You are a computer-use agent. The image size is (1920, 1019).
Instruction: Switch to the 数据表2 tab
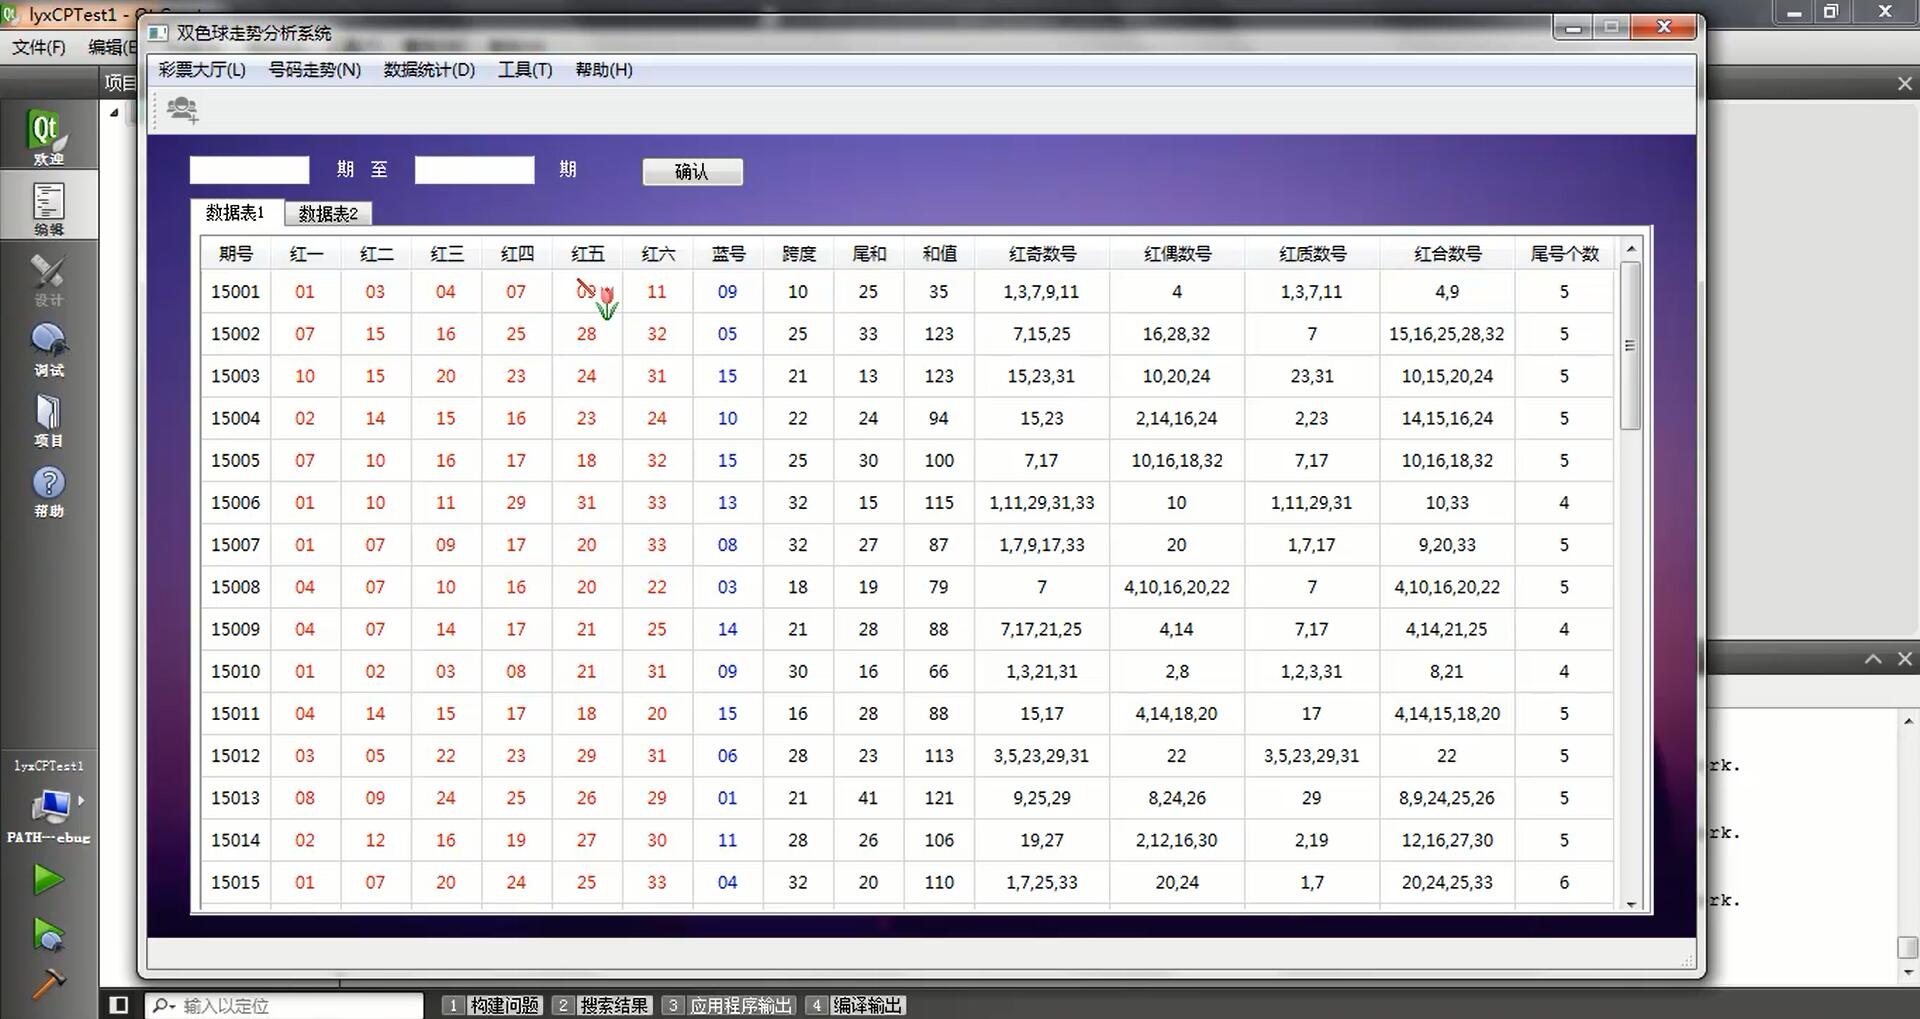[x=328, y=214]
